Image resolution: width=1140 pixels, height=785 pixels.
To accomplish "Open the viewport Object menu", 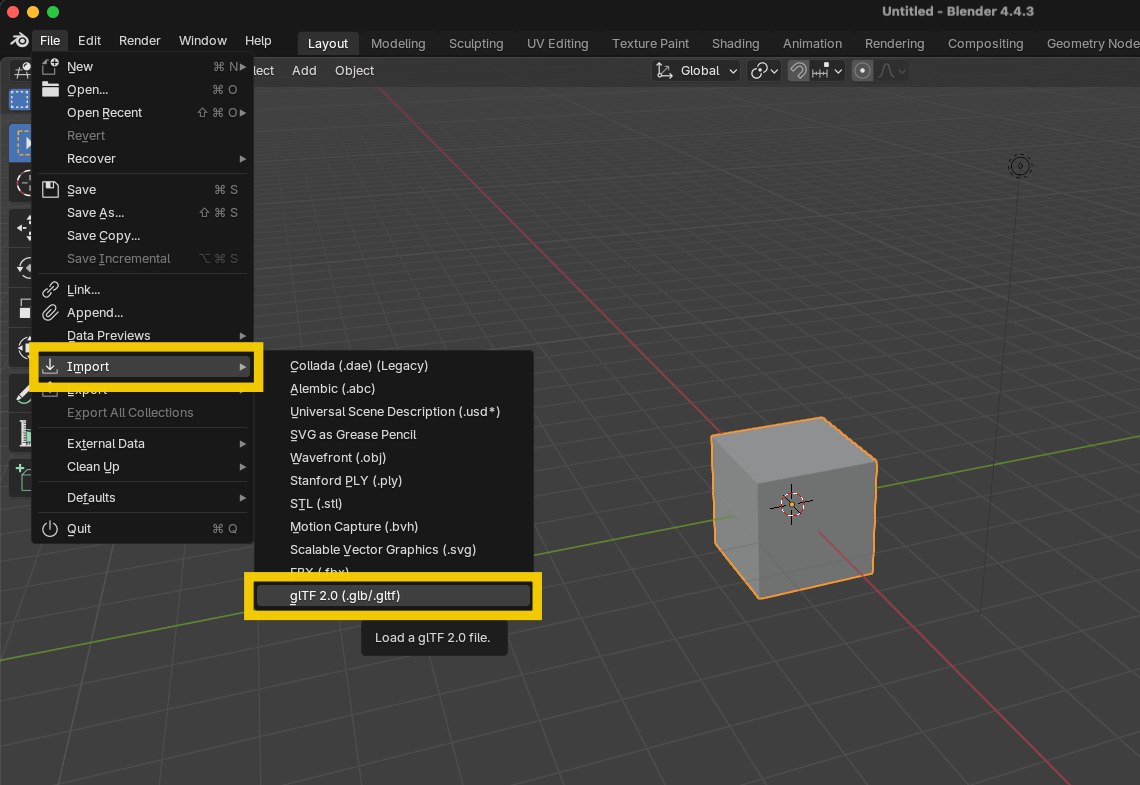I will tap(355, 71).
